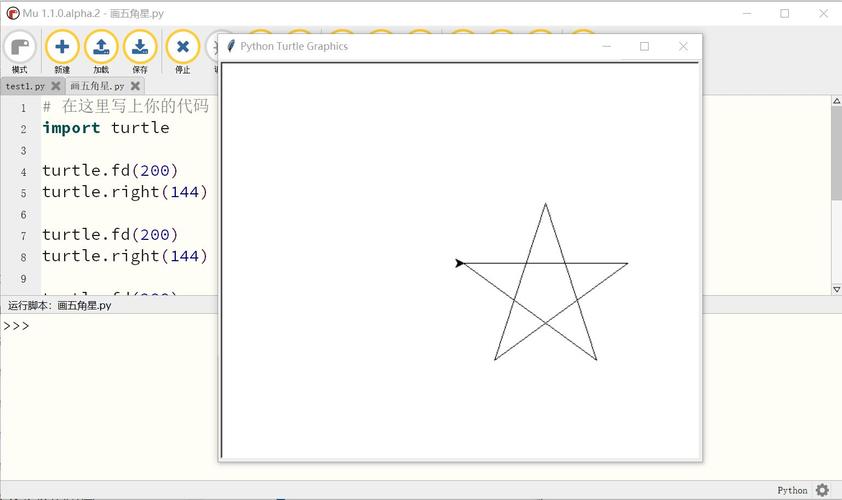
Task: Click scroll up arrow in editor scrollbar
Action: coord(837,101)
